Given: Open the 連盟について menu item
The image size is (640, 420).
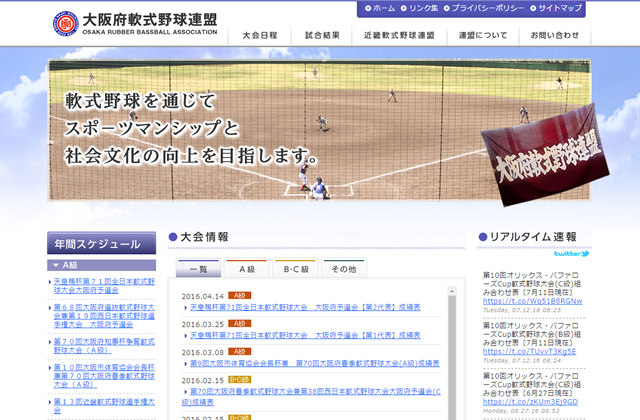Looking at the screenshot, I should (x=482, y=35).
